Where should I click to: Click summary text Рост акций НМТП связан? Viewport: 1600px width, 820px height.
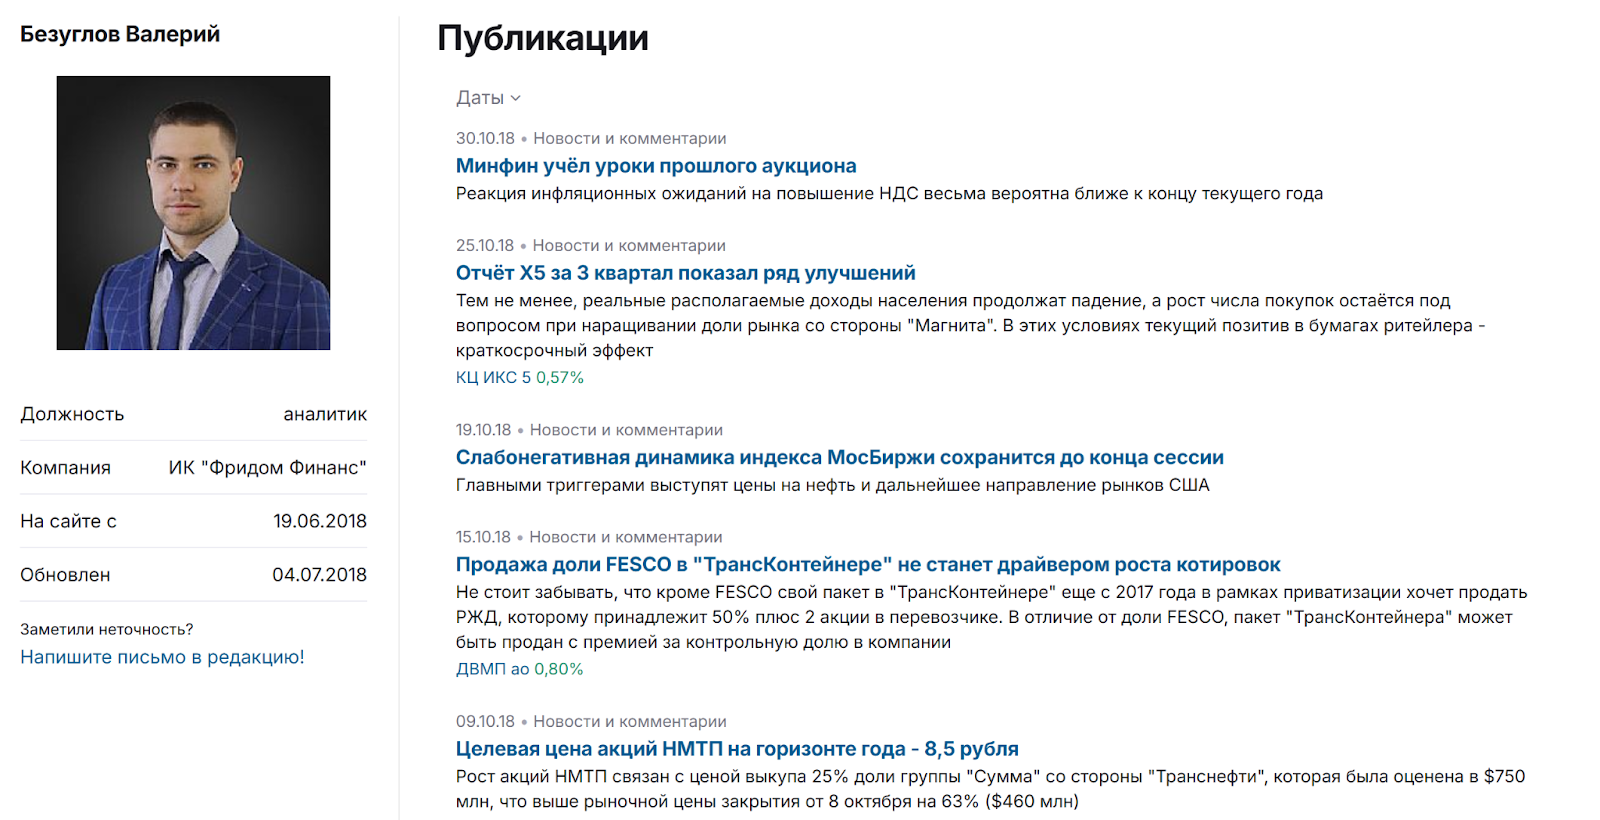(x=991, y=789)
